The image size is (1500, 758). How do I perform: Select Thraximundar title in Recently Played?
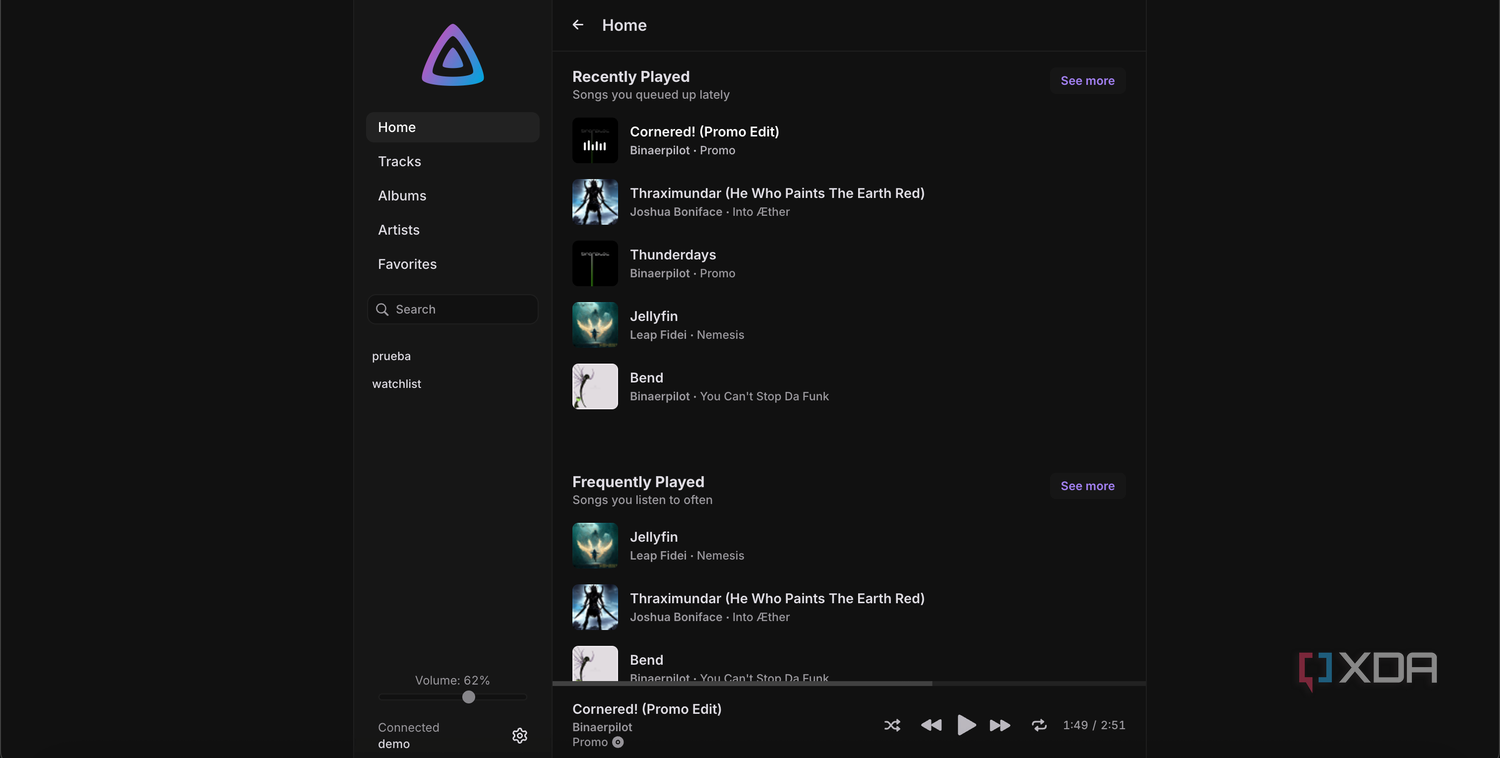coord(777,193)
